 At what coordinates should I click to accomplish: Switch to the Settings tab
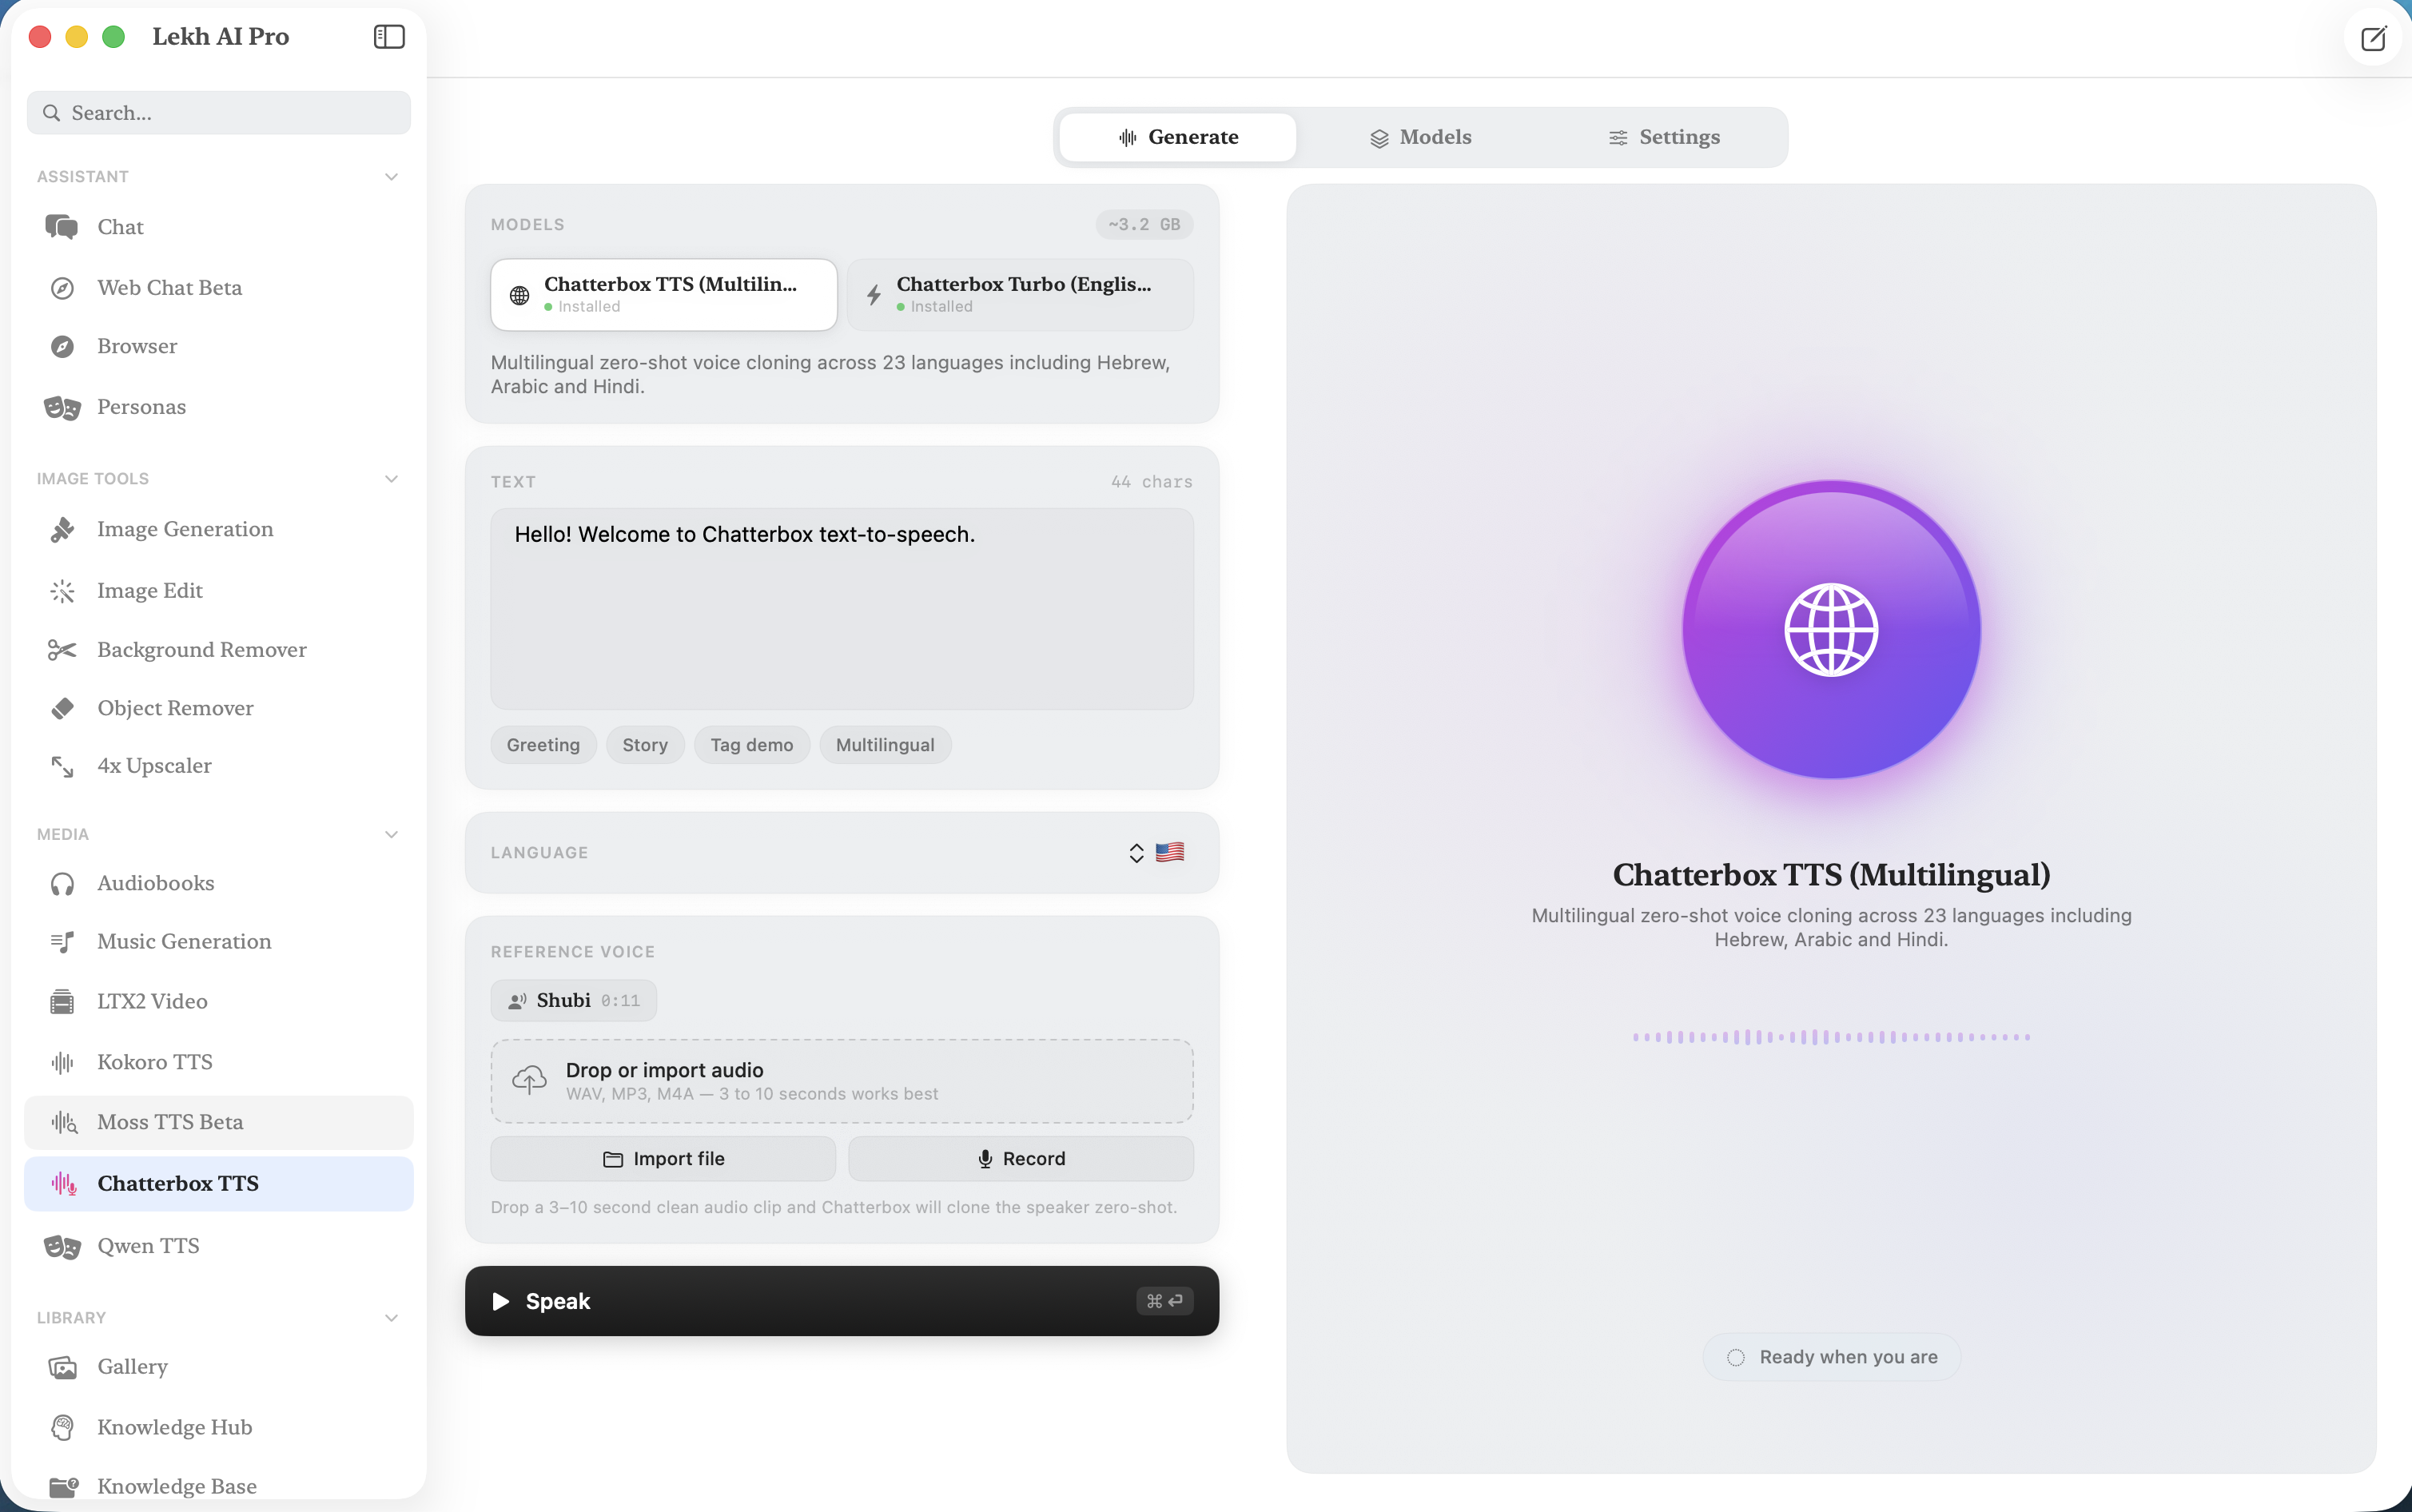[1663, 137]
